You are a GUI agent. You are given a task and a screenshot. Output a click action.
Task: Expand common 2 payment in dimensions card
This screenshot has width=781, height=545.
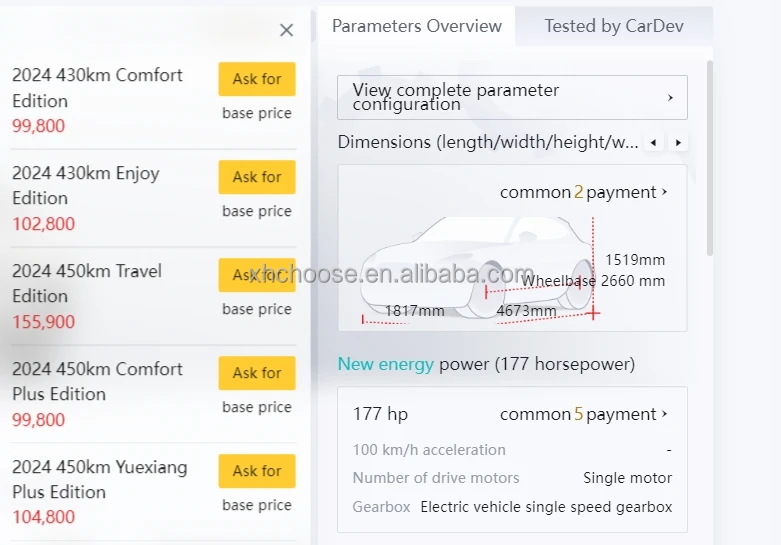click(x=583, y=192)
